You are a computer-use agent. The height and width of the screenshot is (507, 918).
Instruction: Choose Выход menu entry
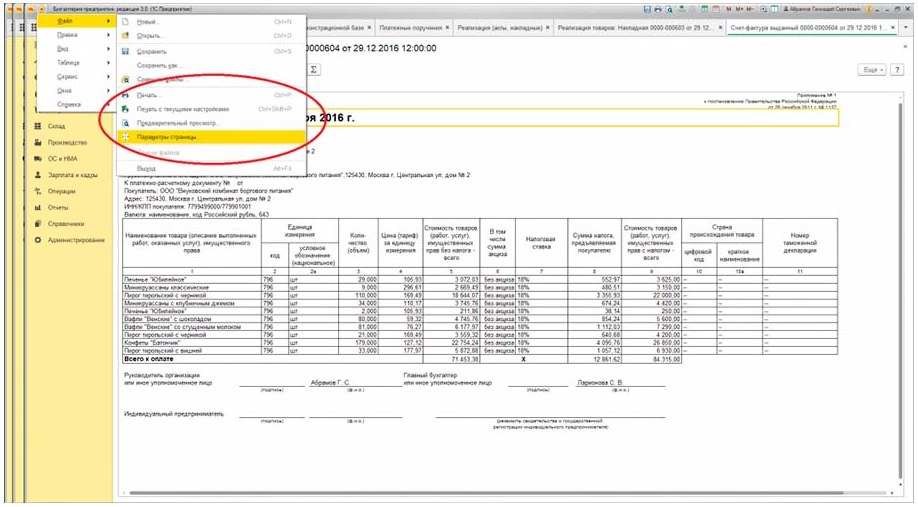tap(211, 169)
